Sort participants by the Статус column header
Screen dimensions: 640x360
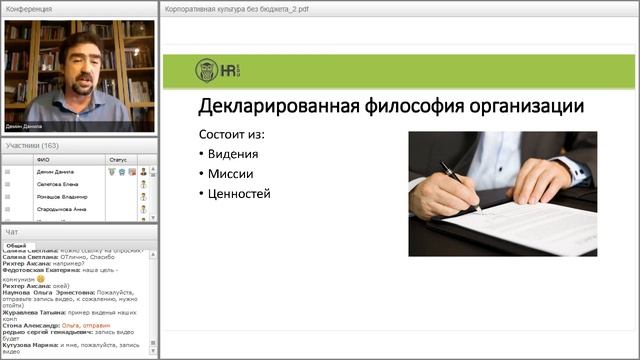[x=121, y=160]
